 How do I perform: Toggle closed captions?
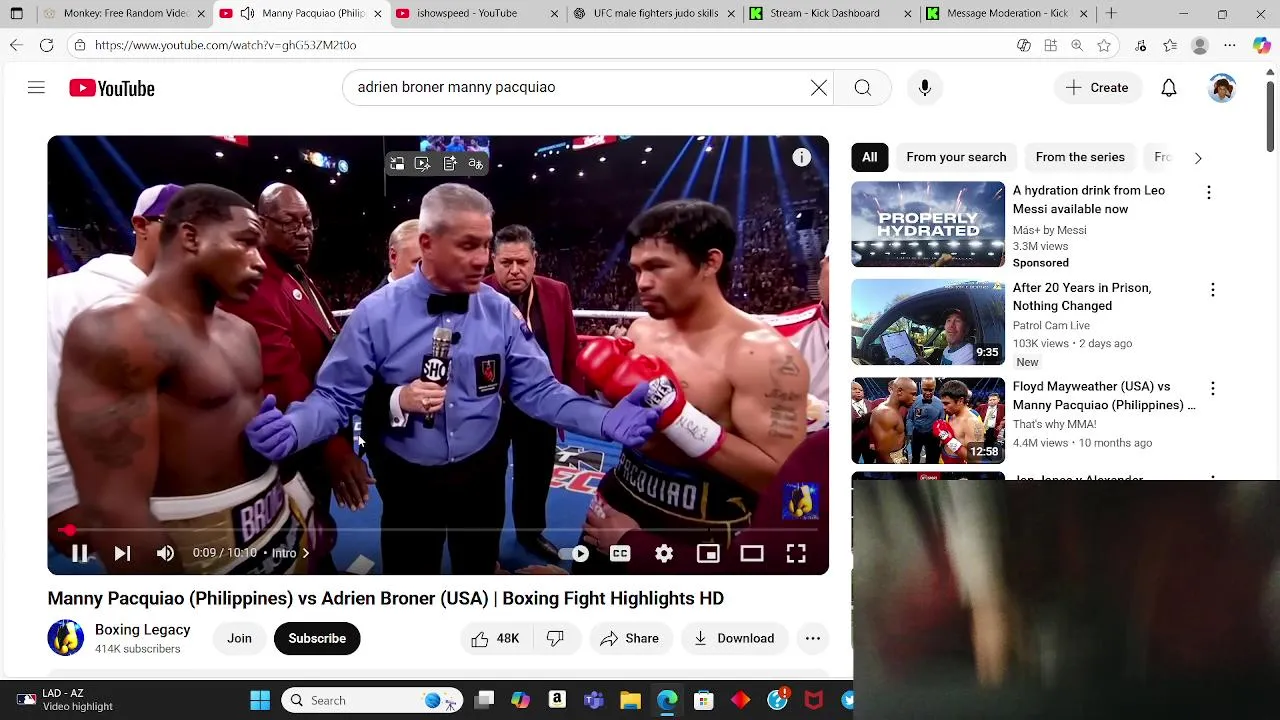click(x=620, y=553)
